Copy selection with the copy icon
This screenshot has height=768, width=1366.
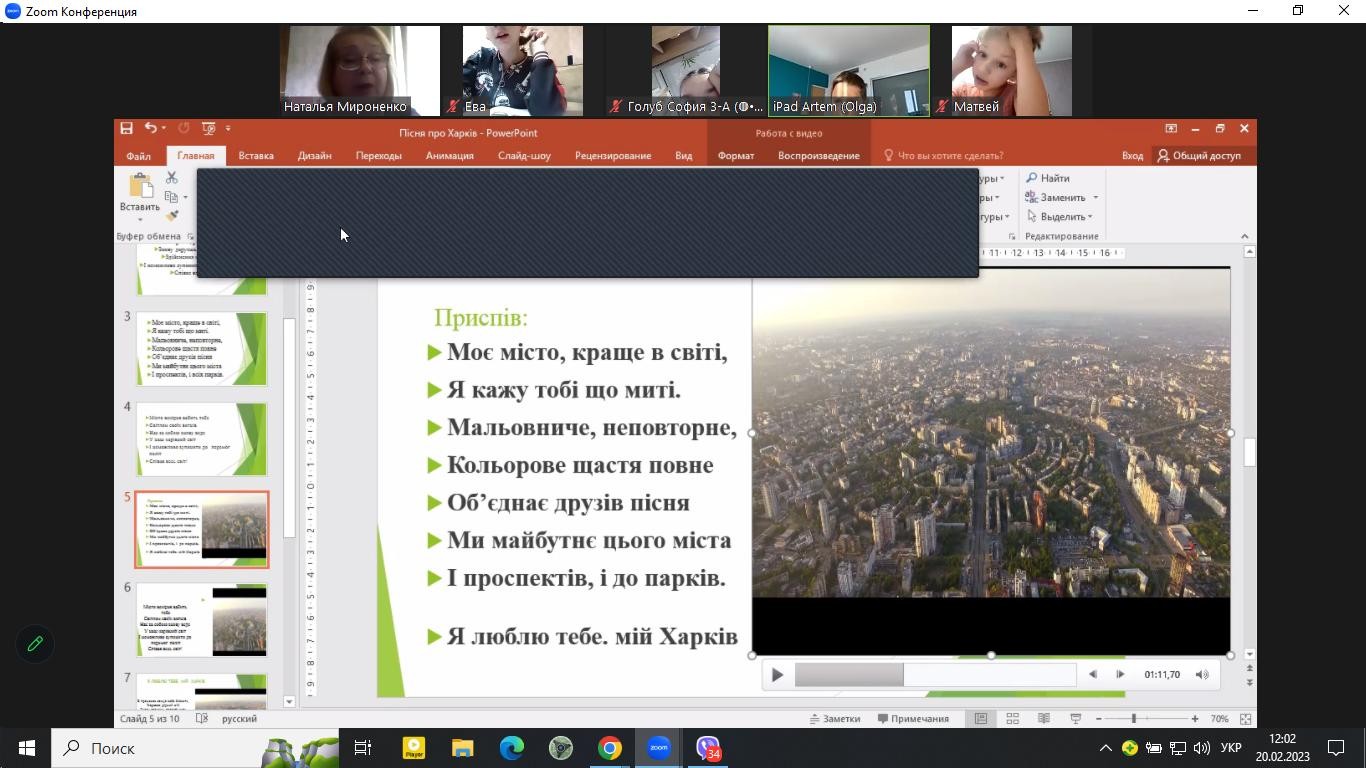coord(171,197)
